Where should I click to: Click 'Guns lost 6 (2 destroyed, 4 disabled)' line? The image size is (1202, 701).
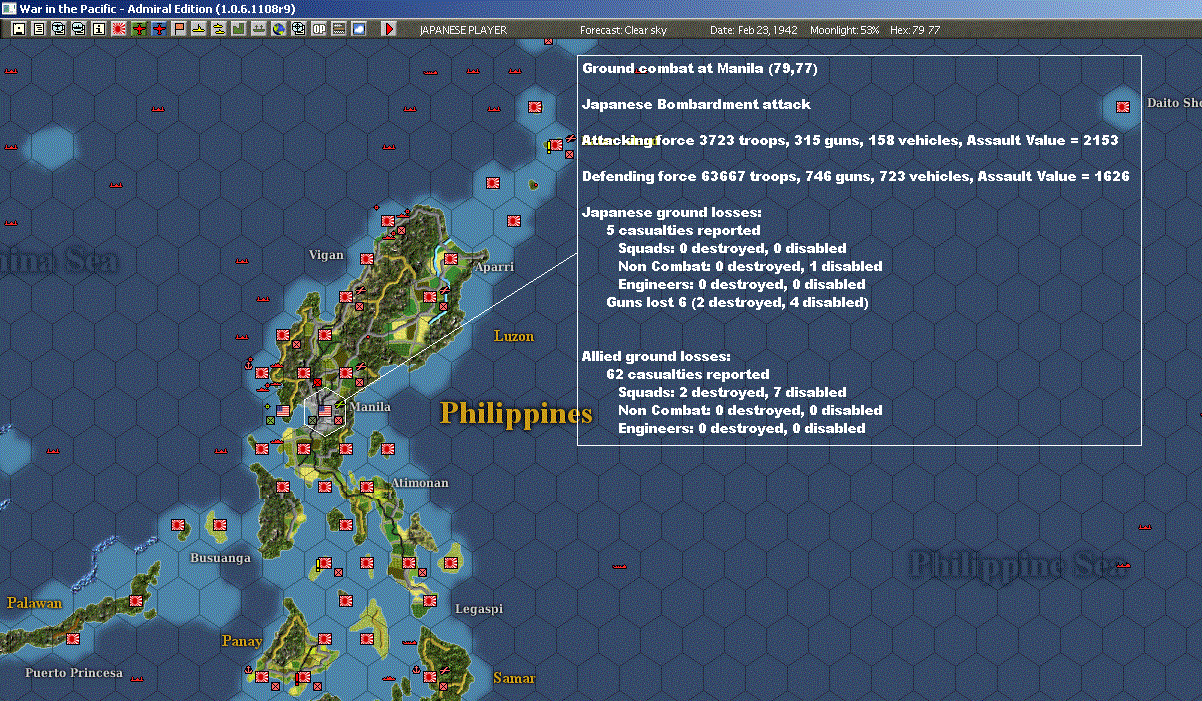point(737,302)
